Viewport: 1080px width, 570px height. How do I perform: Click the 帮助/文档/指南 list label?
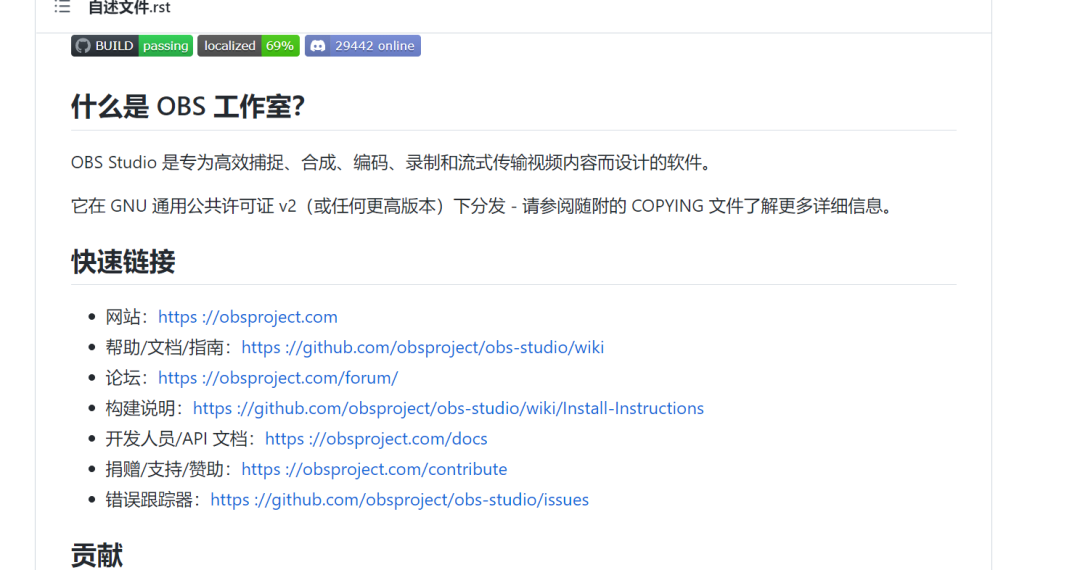pos(169,347)
